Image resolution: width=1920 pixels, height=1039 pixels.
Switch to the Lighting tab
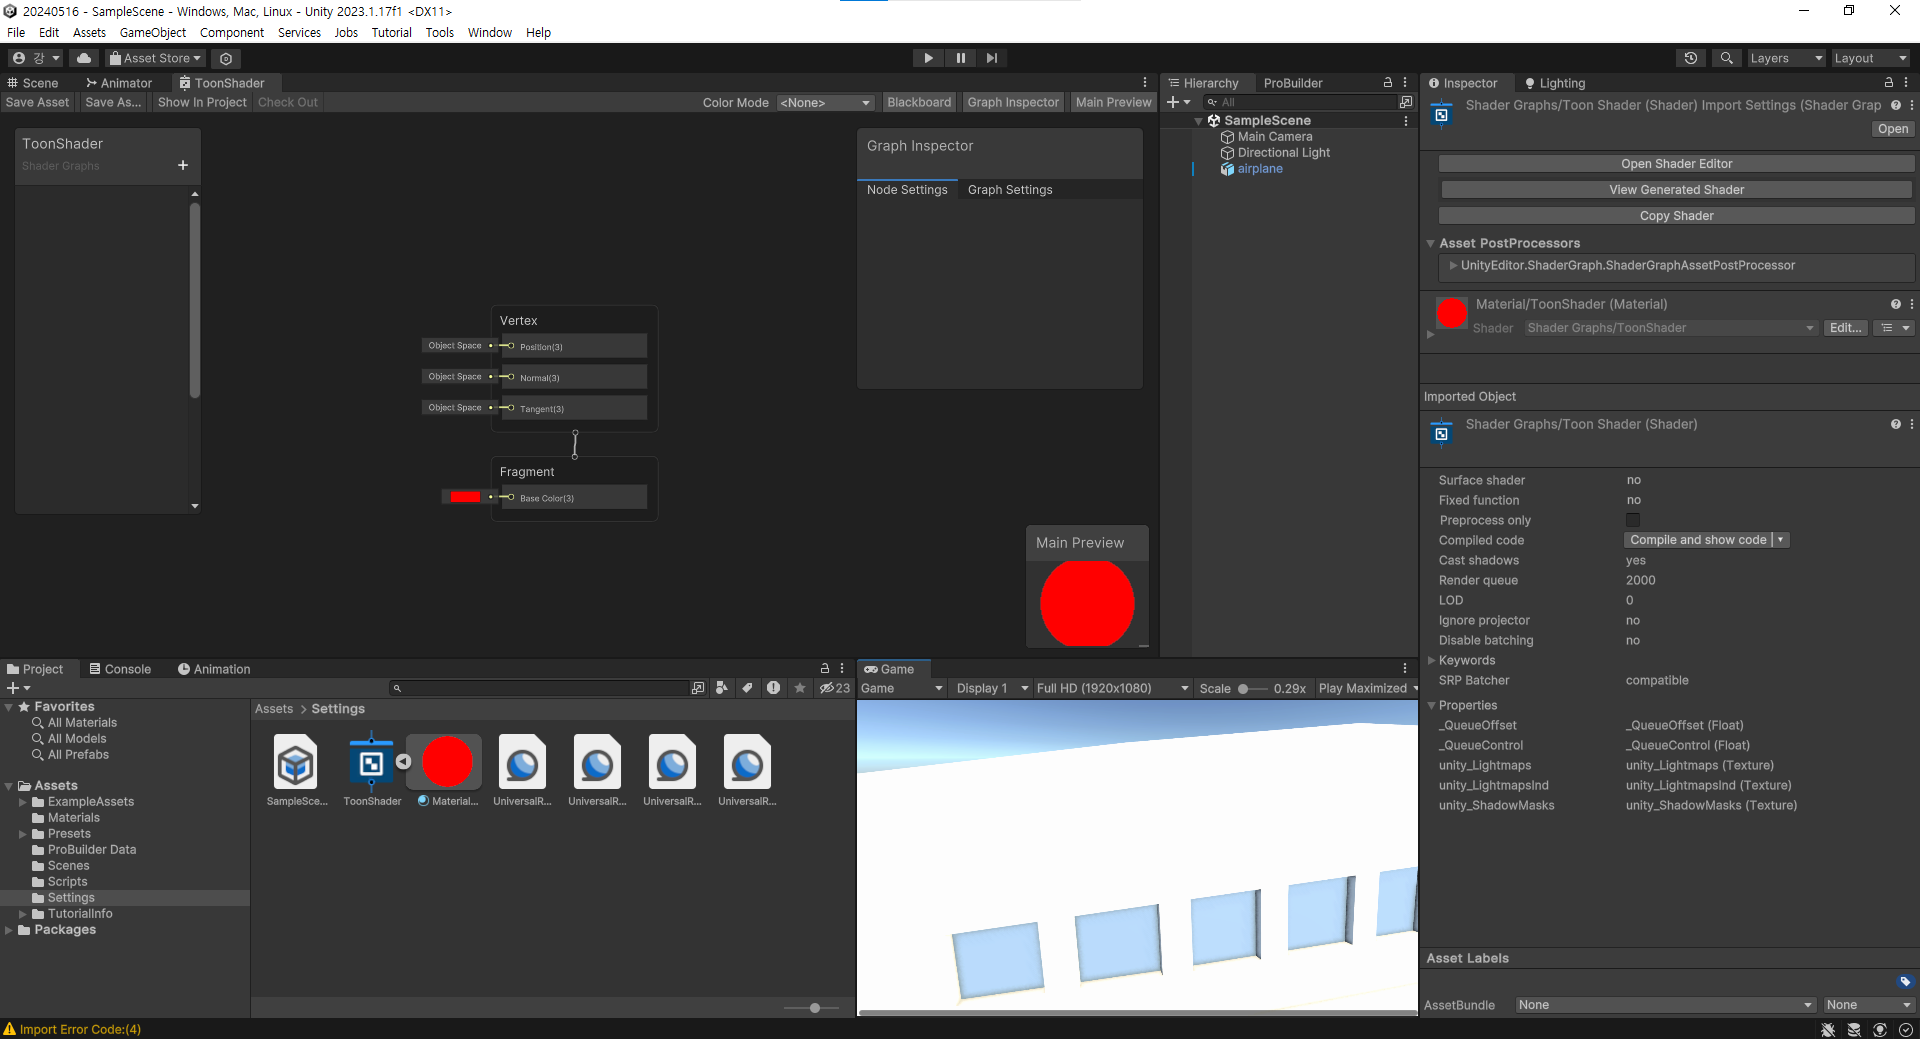(x=1555, y=83)
